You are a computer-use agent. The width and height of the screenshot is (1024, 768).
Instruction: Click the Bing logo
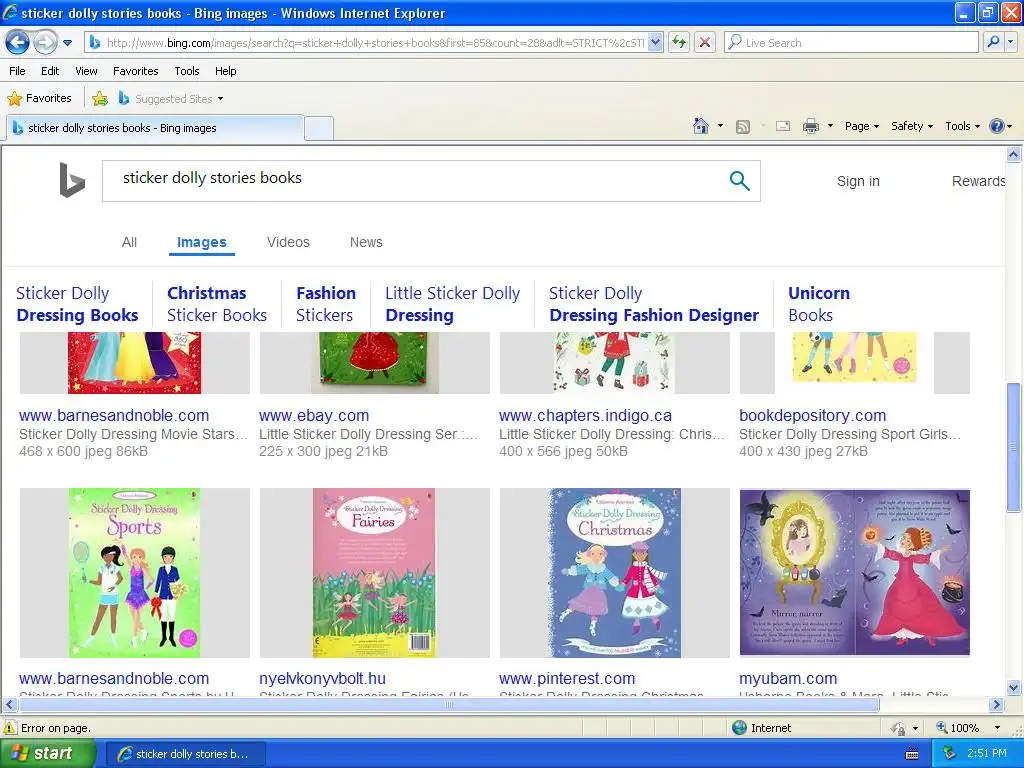click(72, 180)
